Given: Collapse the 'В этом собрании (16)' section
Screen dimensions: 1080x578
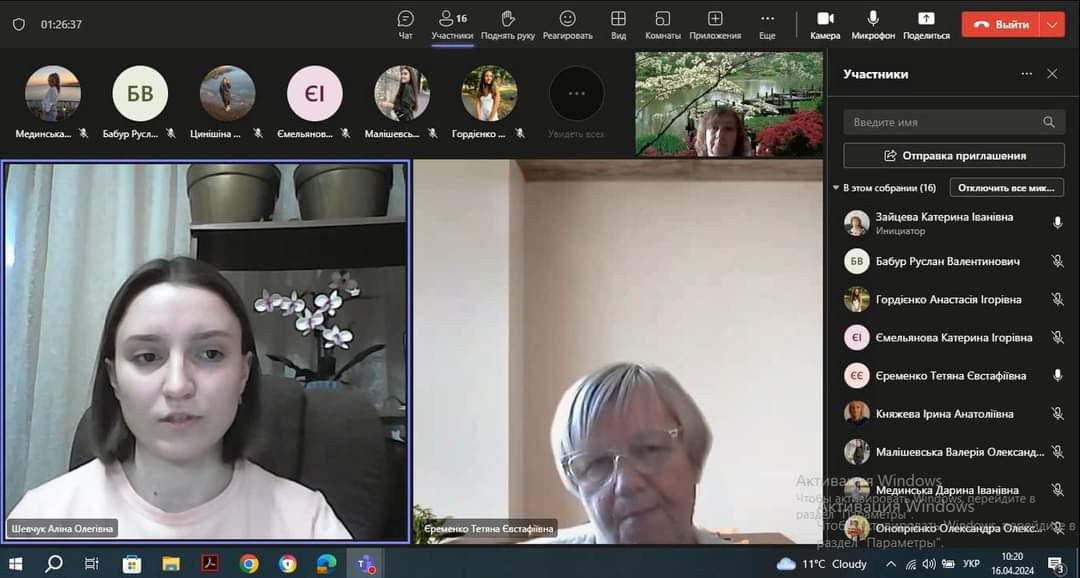Looking at the screenshot, I should click(836, 187).
